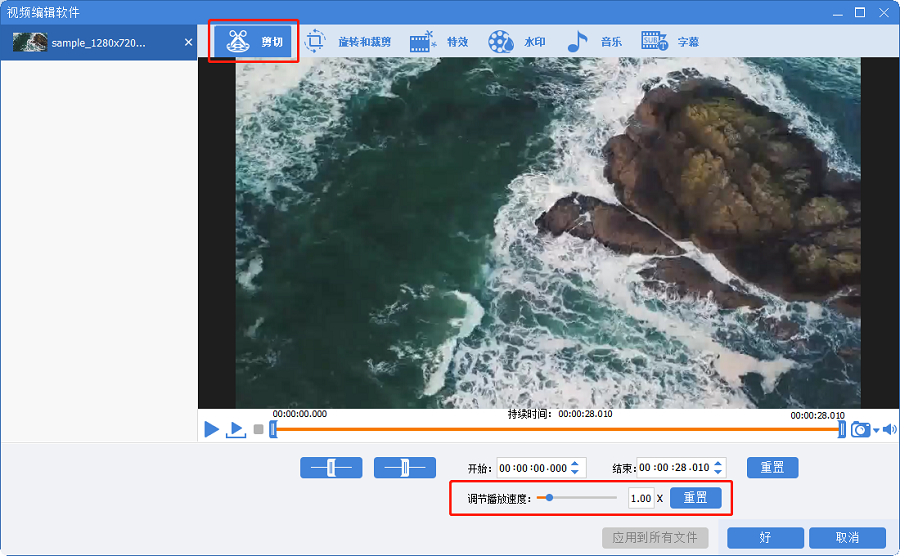Stop video playback
This screenshot has width=900, height=556.
coord(258,429)
